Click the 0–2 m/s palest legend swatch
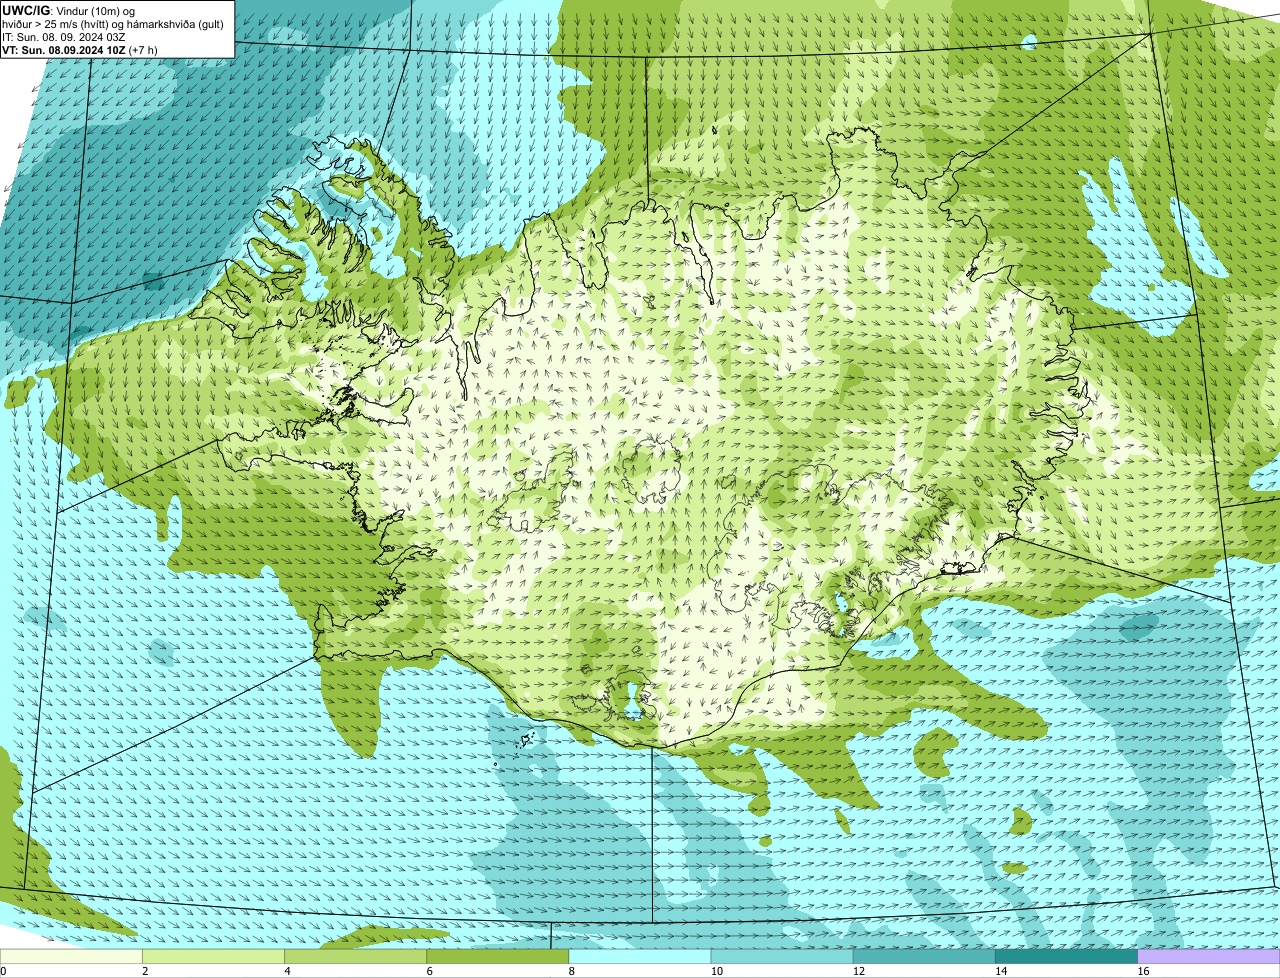 click(x=71, y=957)
